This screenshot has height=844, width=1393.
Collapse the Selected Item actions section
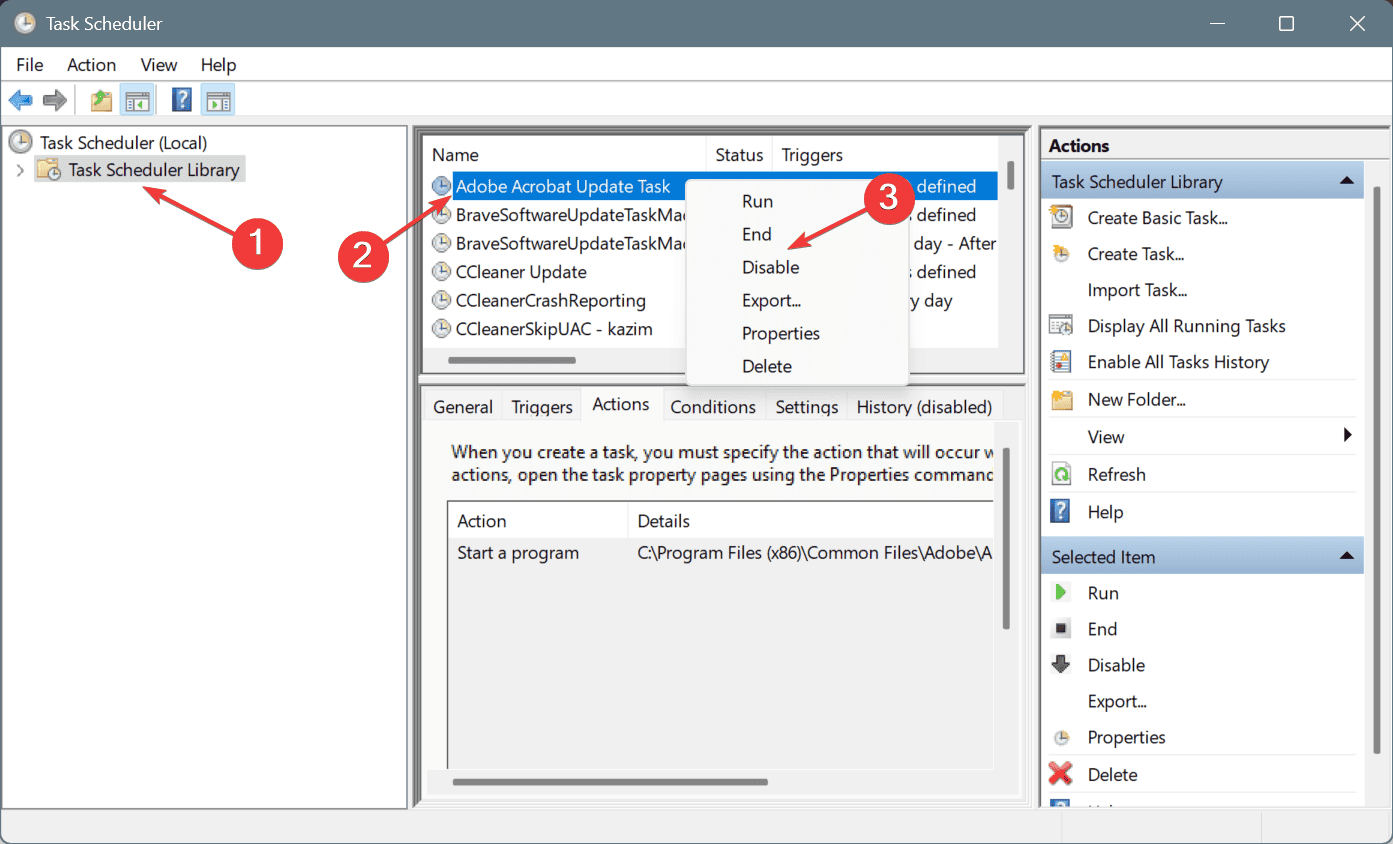[x=1346, y=556]
